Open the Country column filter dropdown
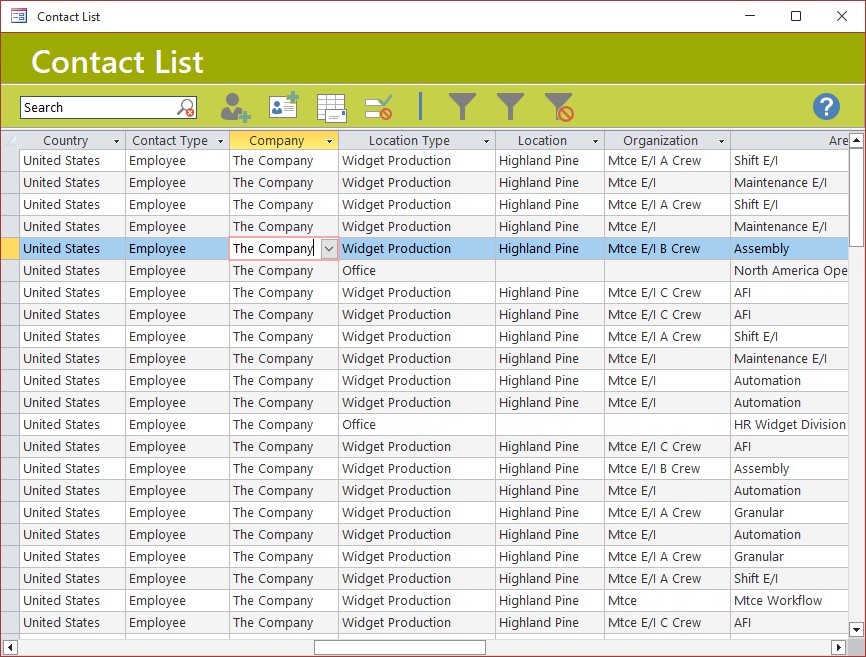Viewport: 866px width, 657px height. pos(117,141)
